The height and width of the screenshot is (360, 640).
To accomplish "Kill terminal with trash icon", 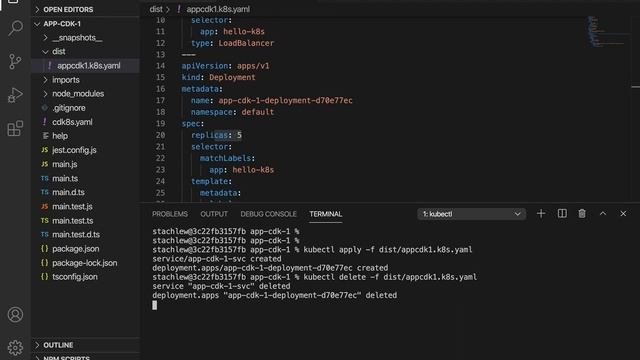I will point(582,213).
